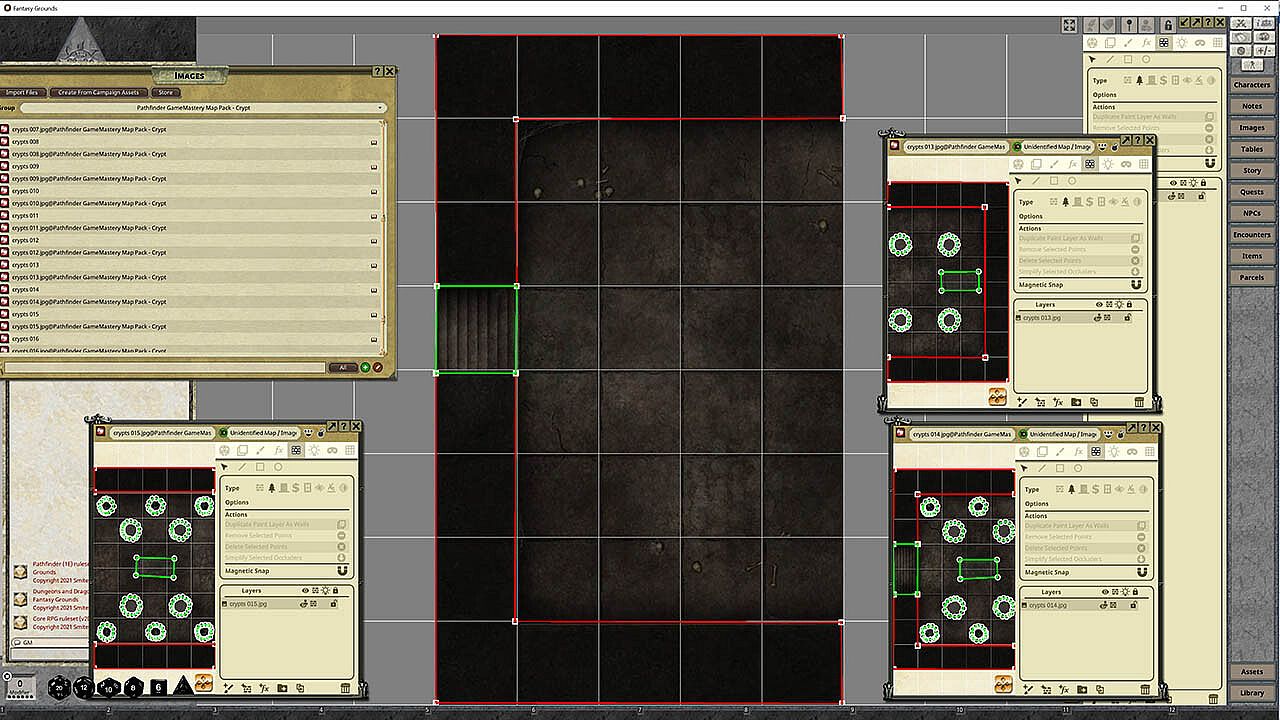Click the All filter button in Images window
The image size is (1280, 720).
pyautogui.click(x=343, y=368)
